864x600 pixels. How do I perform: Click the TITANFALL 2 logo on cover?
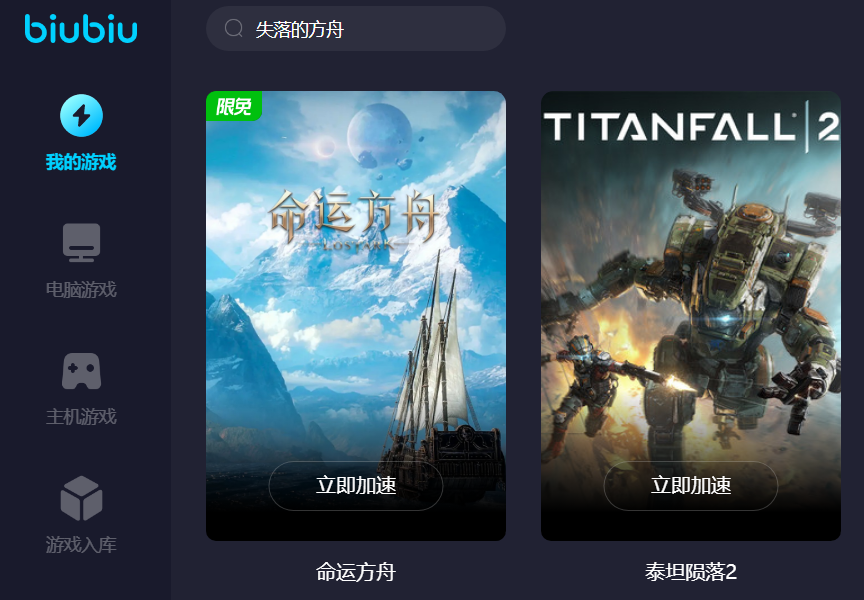click(x=692, y=127)
